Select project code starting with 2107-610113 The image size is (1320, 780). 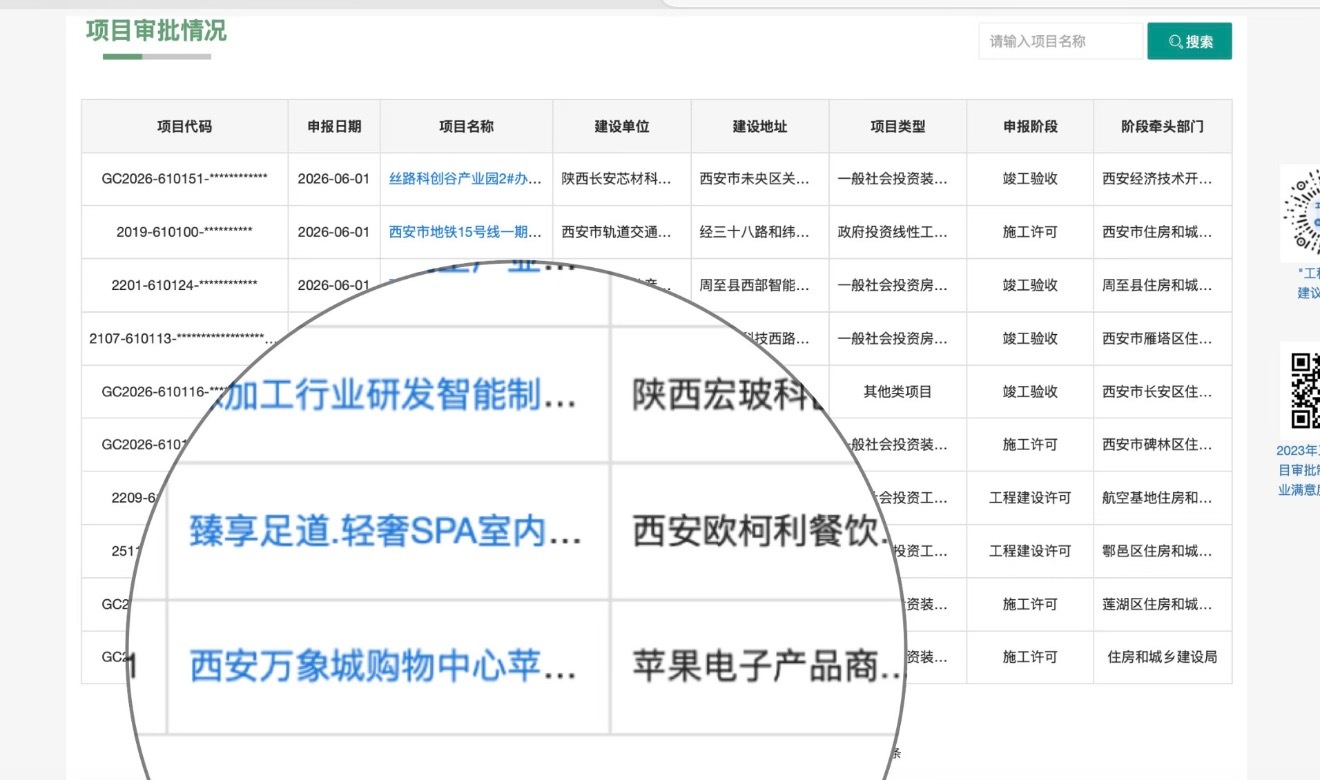[x=181, y=338]
